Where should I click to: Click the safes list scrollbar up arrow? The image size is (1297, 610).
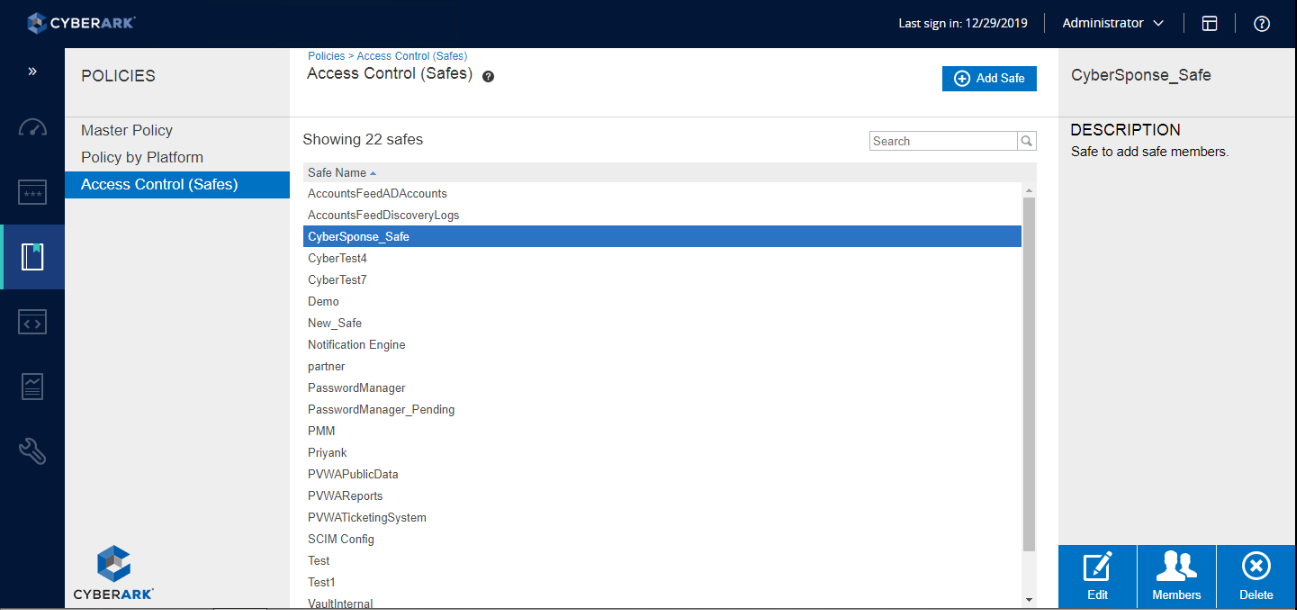[x=1029, y=190]
